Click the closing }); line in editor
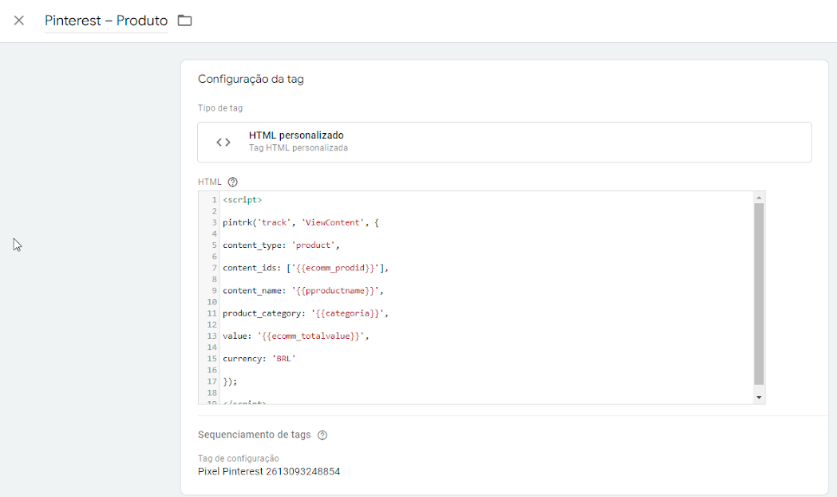This screenshot has width=837, height=497. 230,382
